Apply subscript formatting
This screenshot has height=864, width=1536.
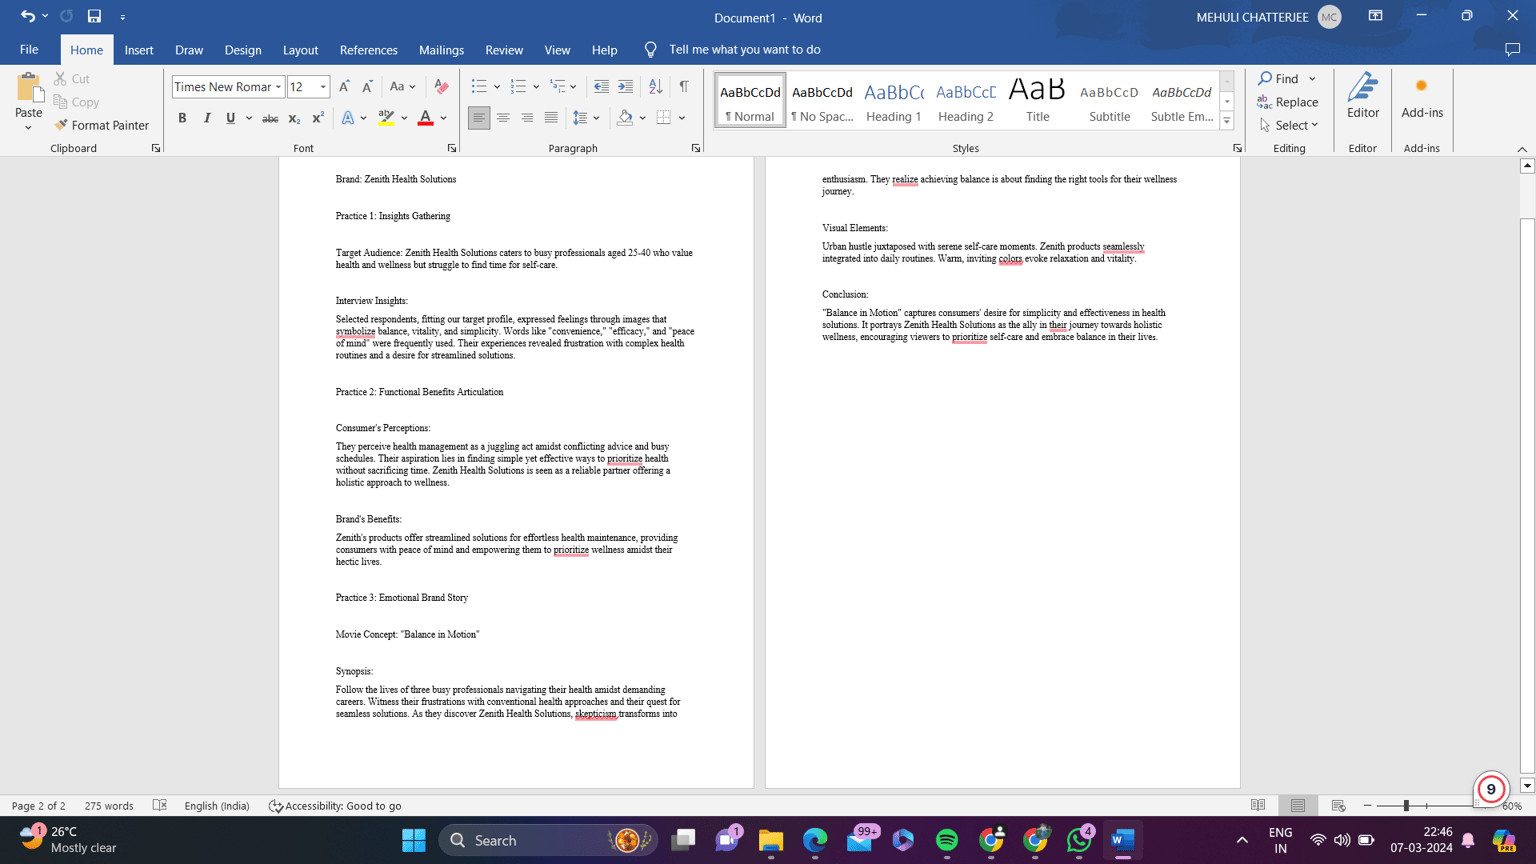coord(294,118)
